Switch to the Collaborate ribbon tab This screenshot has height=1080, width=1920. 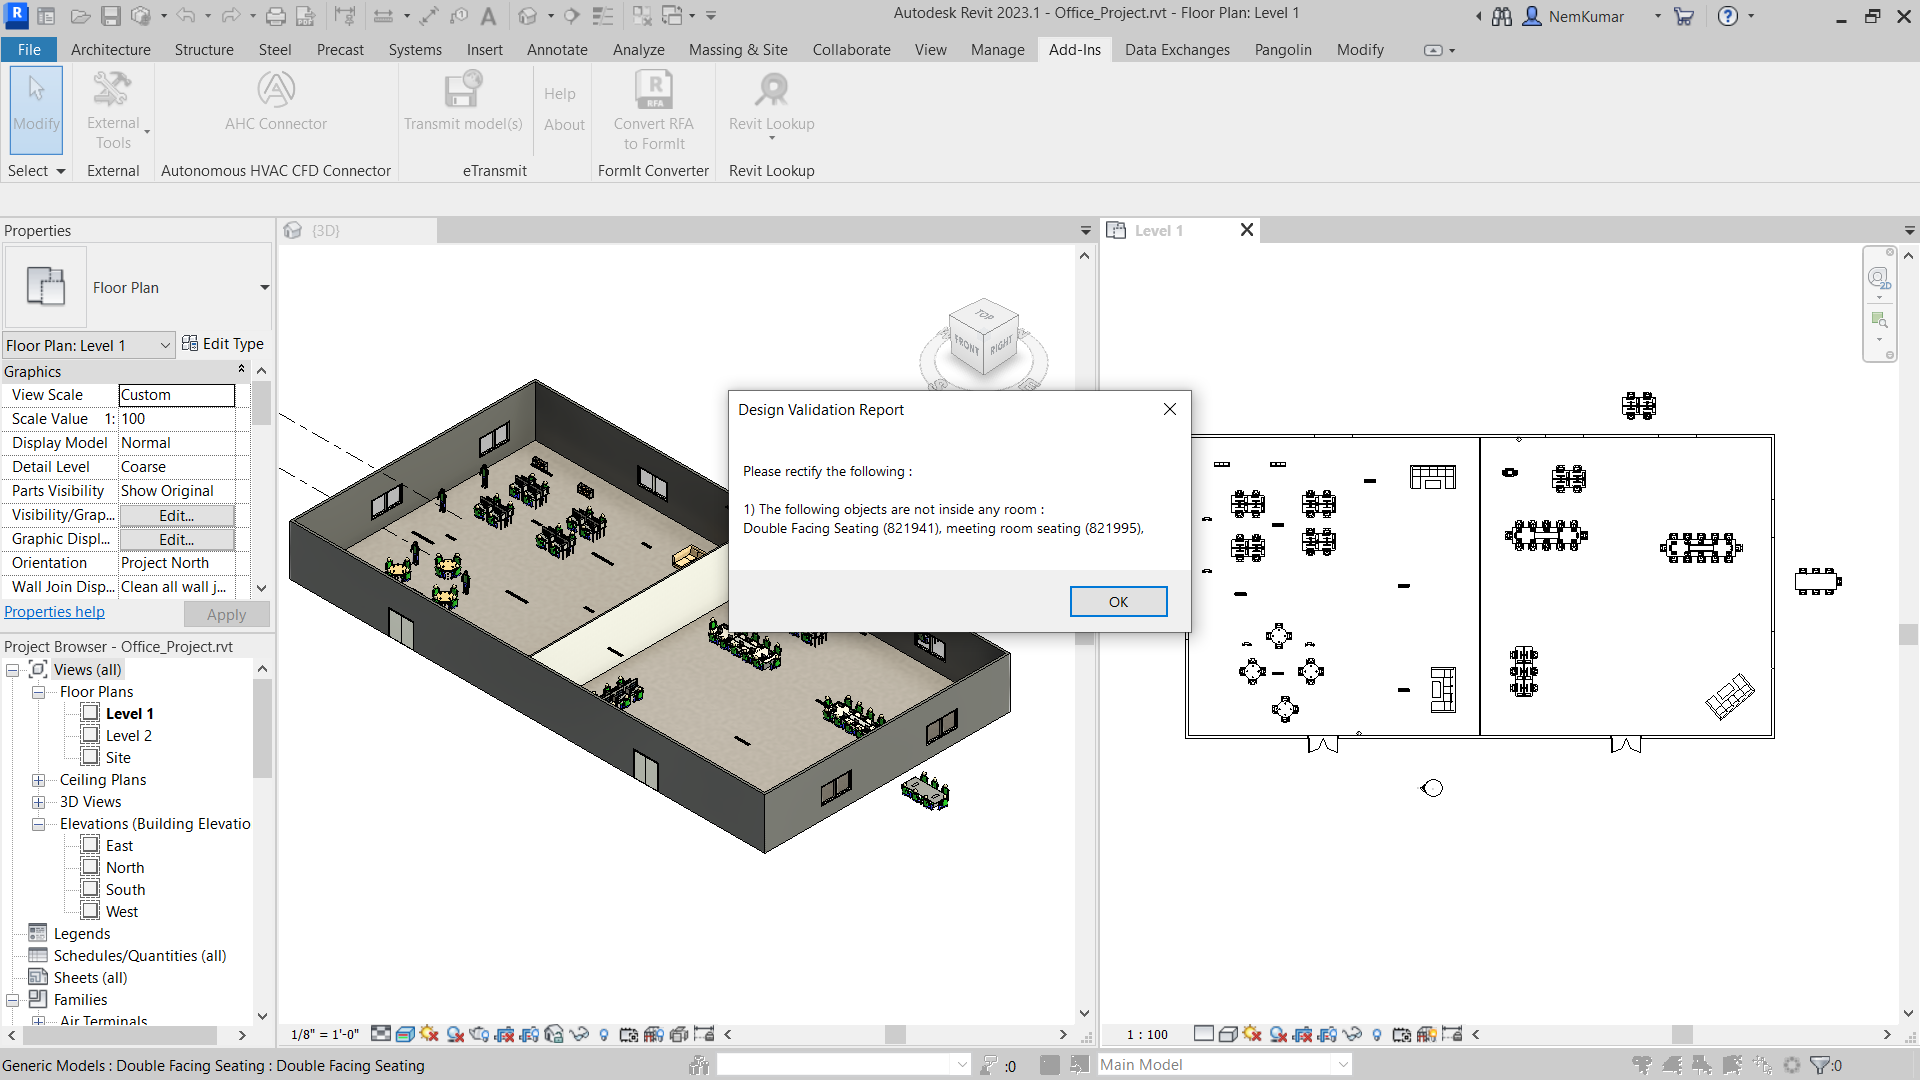851,50
